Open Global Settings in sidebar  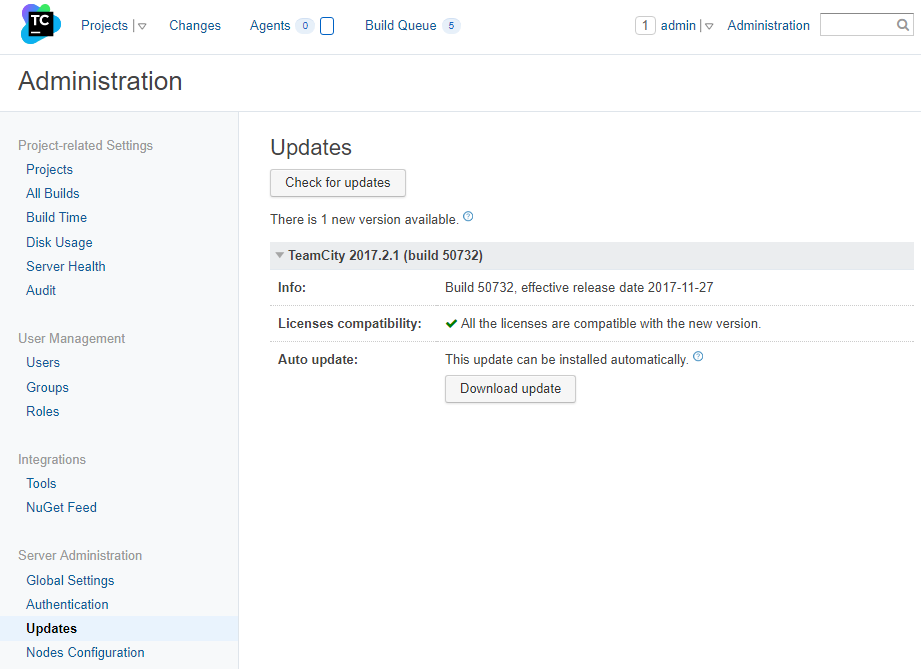tap(70, 580)
